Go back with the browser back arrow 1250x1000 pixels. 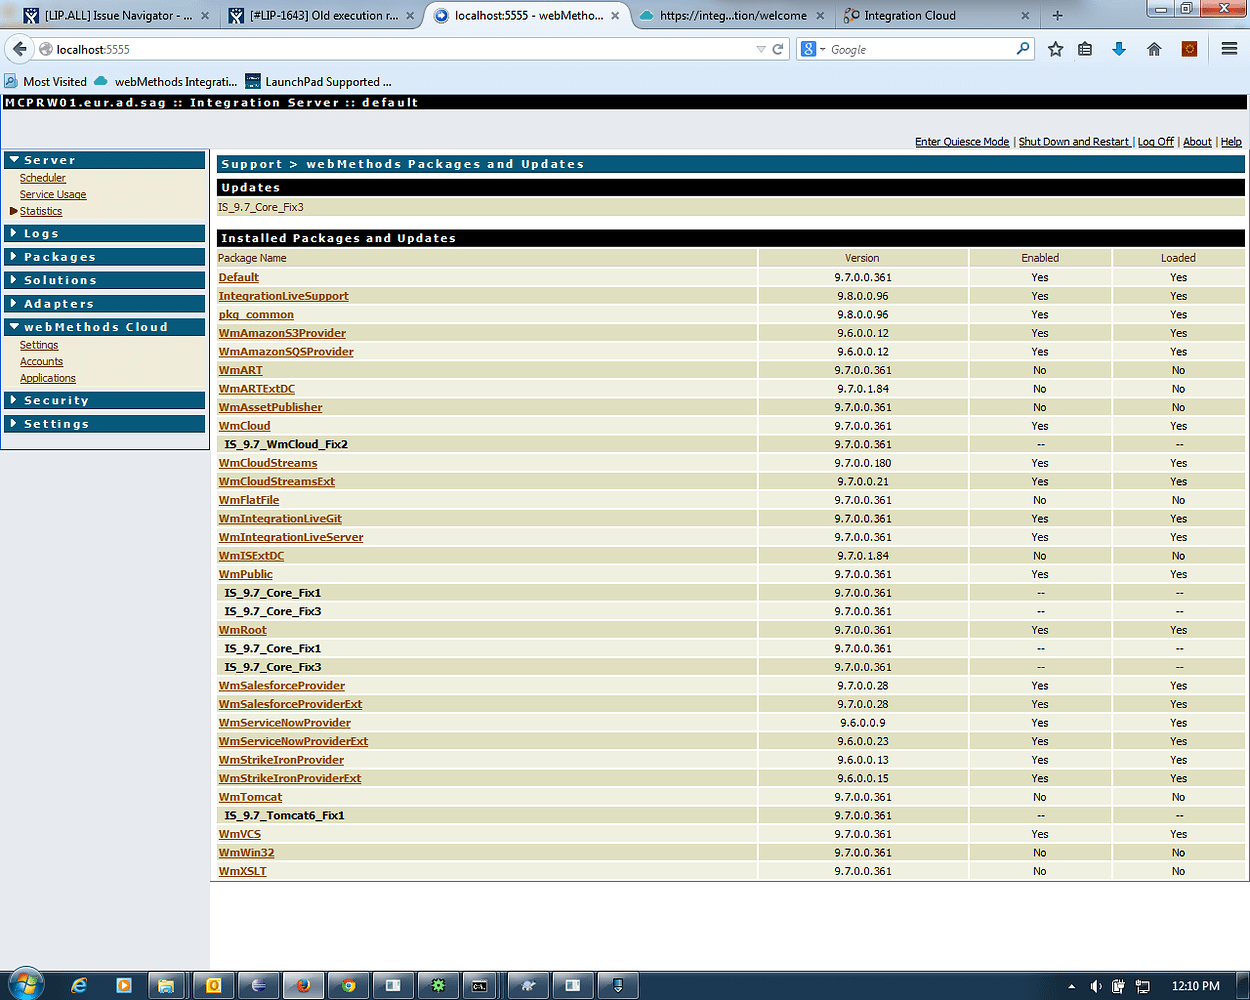click(20, 49)
